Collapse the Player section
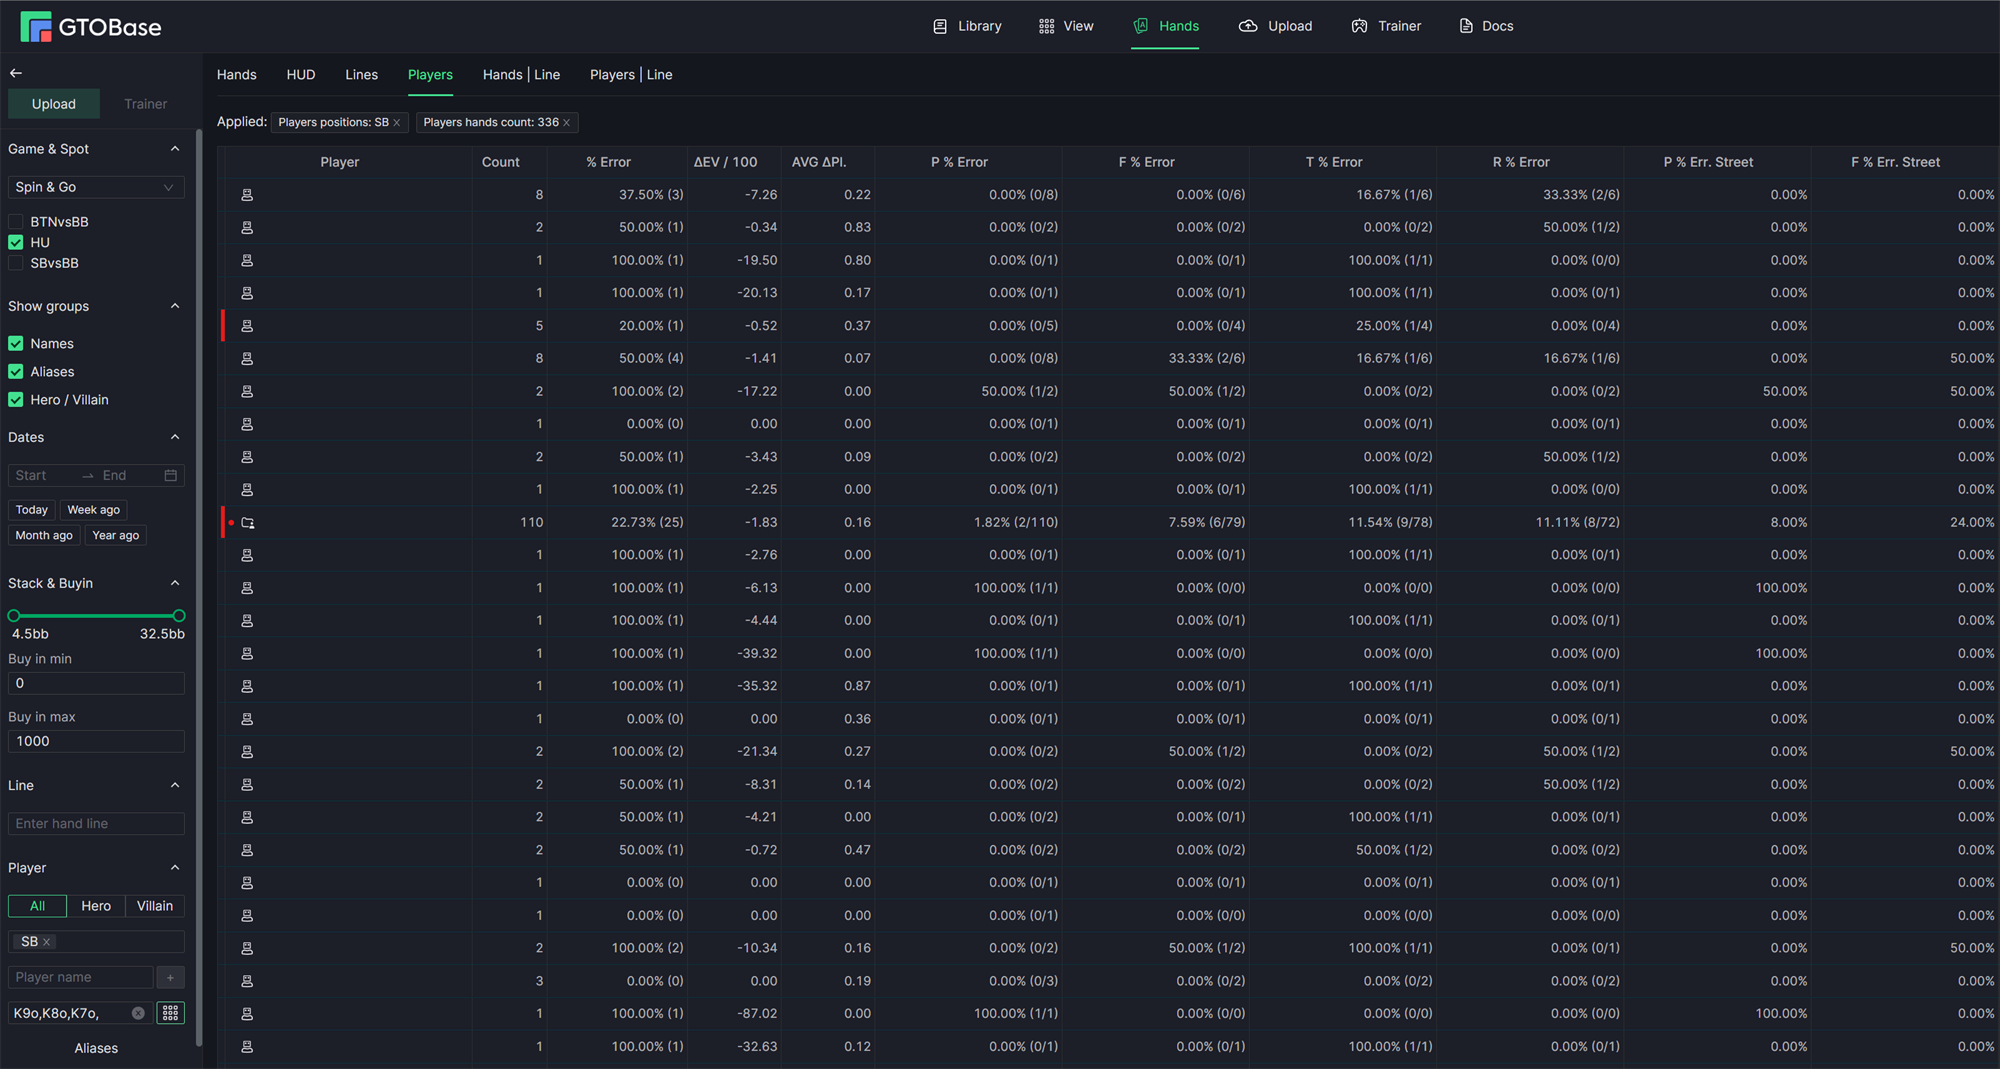 pyautogui.click(x=175, y=868)
